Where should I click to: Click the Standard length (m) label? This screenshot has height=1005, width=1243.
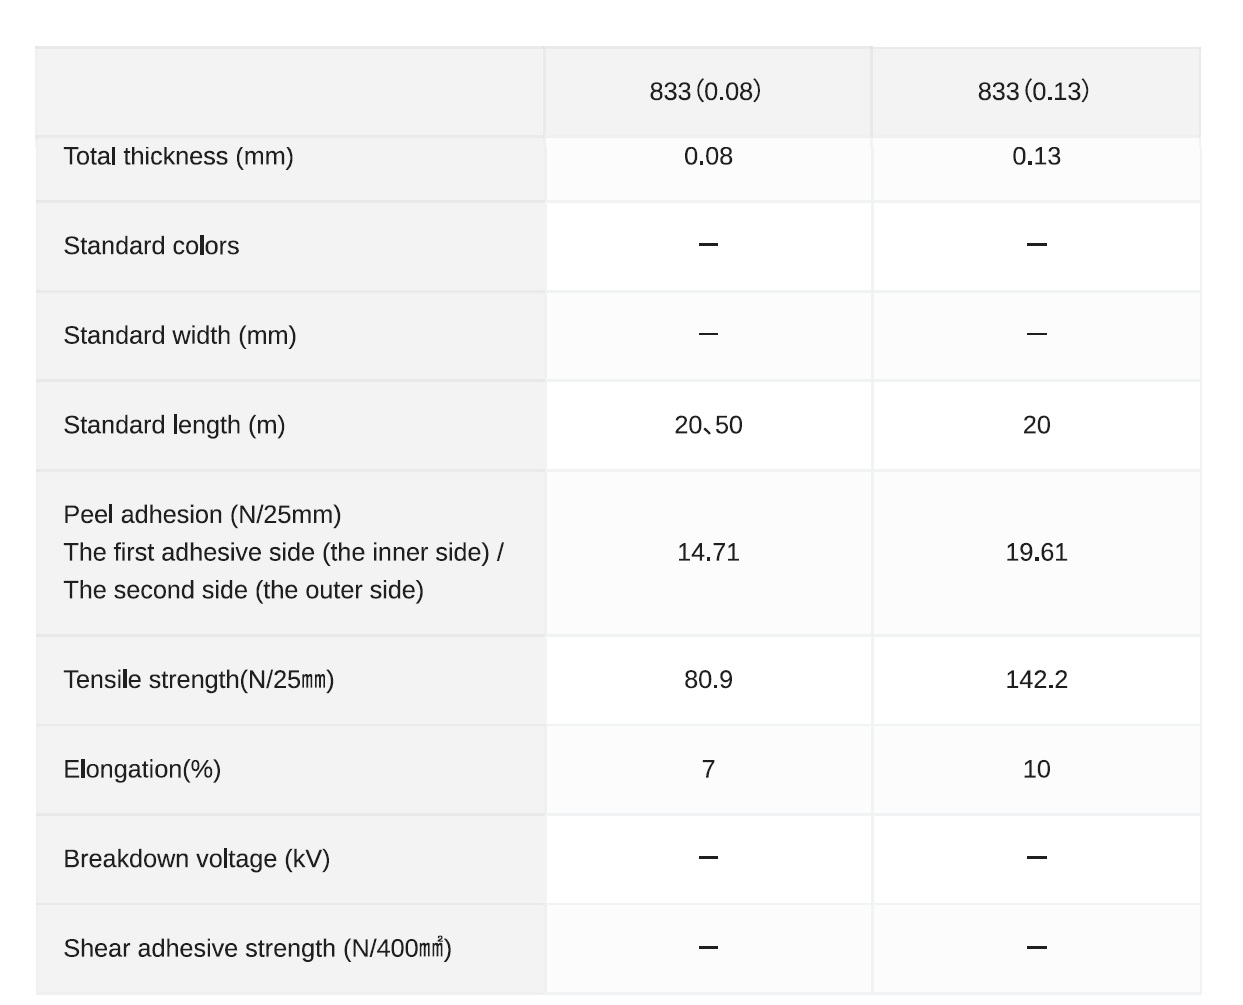coord(174,425)
